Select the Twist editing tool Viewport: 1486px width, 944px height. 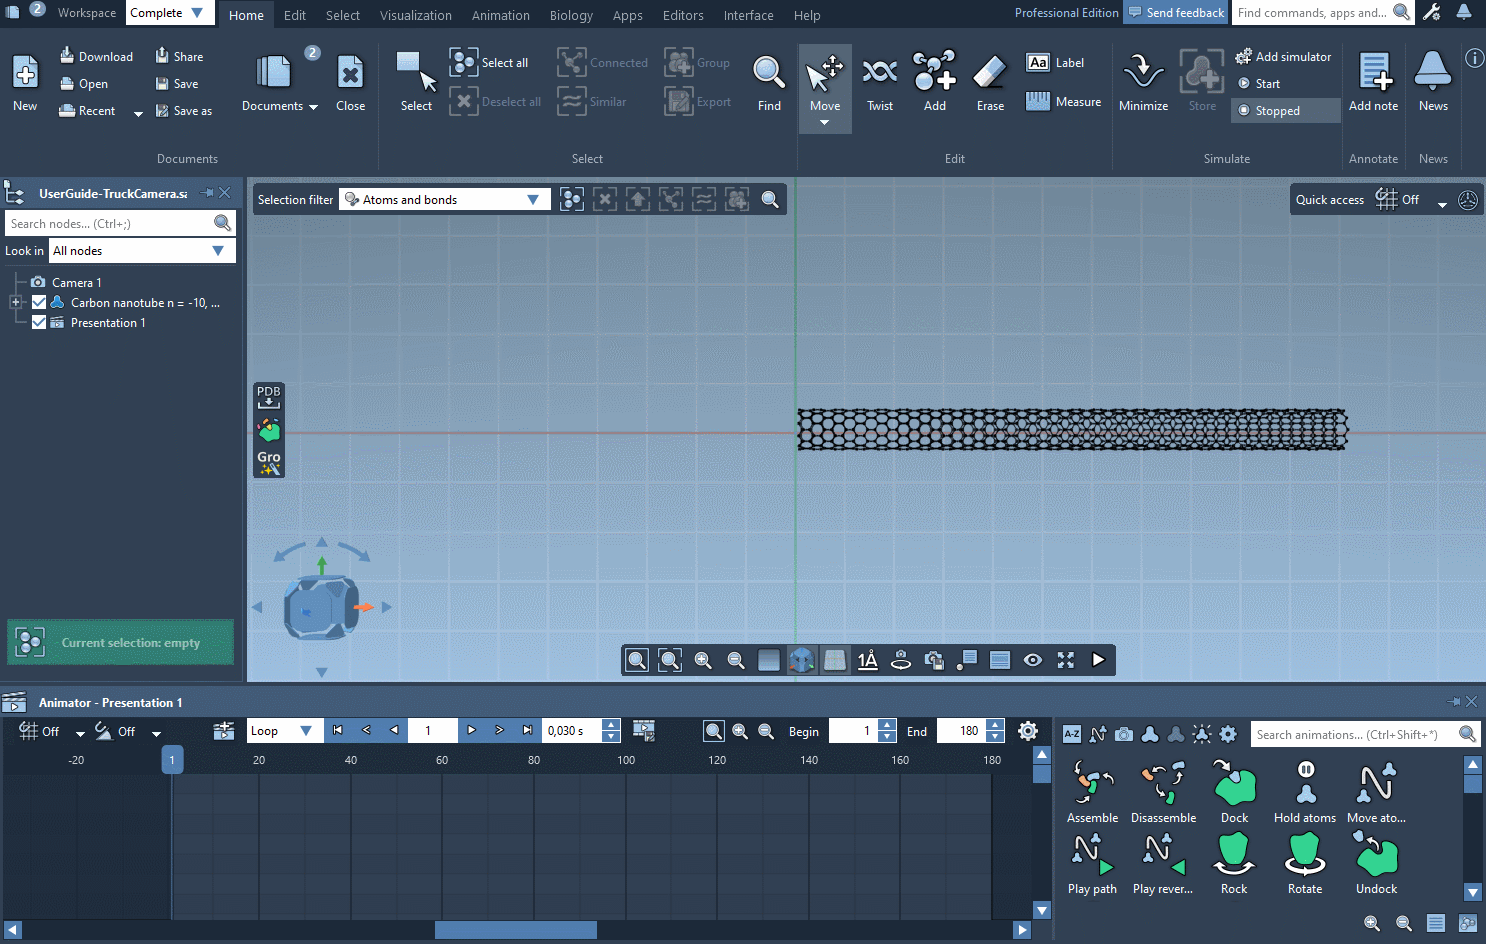879,82
